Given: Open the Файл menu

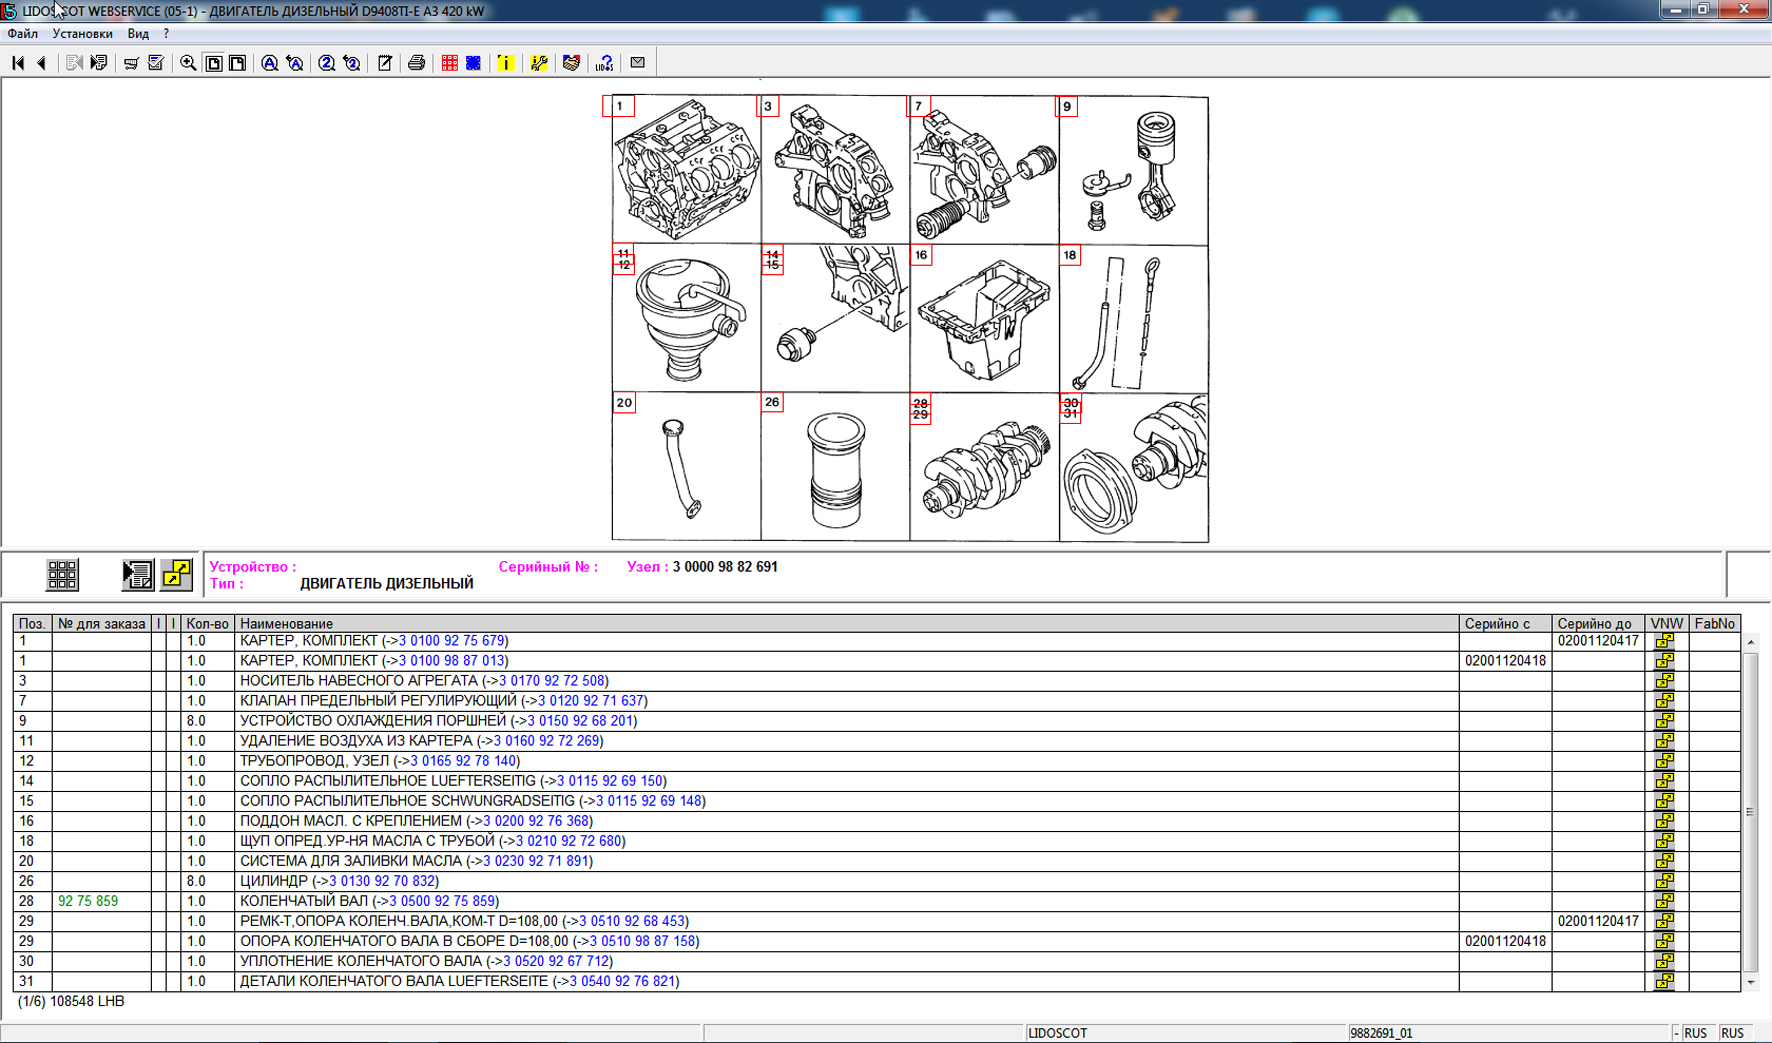Looking at the screenshot, I should [22, 34].
